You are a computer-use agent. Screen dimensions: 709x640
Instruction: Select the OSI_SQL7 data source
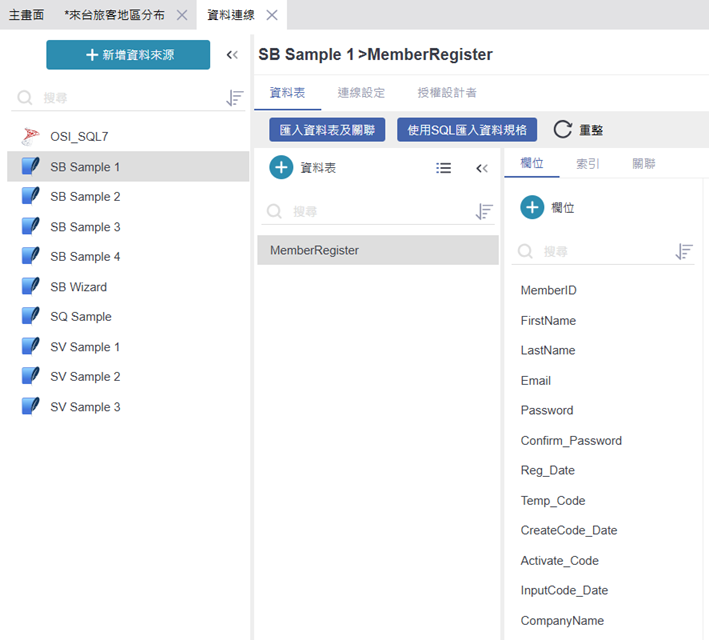tap(79, 136)
